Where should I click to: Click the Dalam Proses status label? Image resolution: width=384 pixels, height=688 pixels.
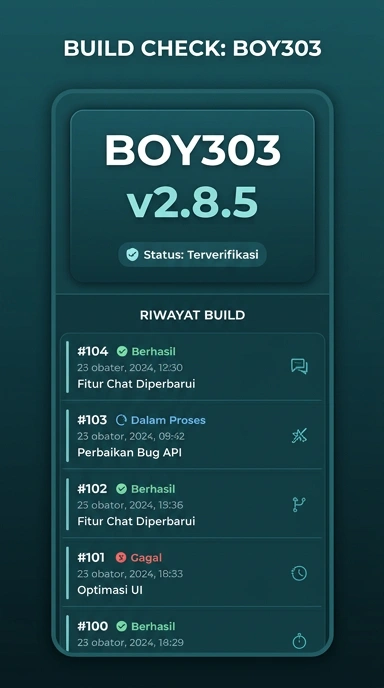click(168, 420)
